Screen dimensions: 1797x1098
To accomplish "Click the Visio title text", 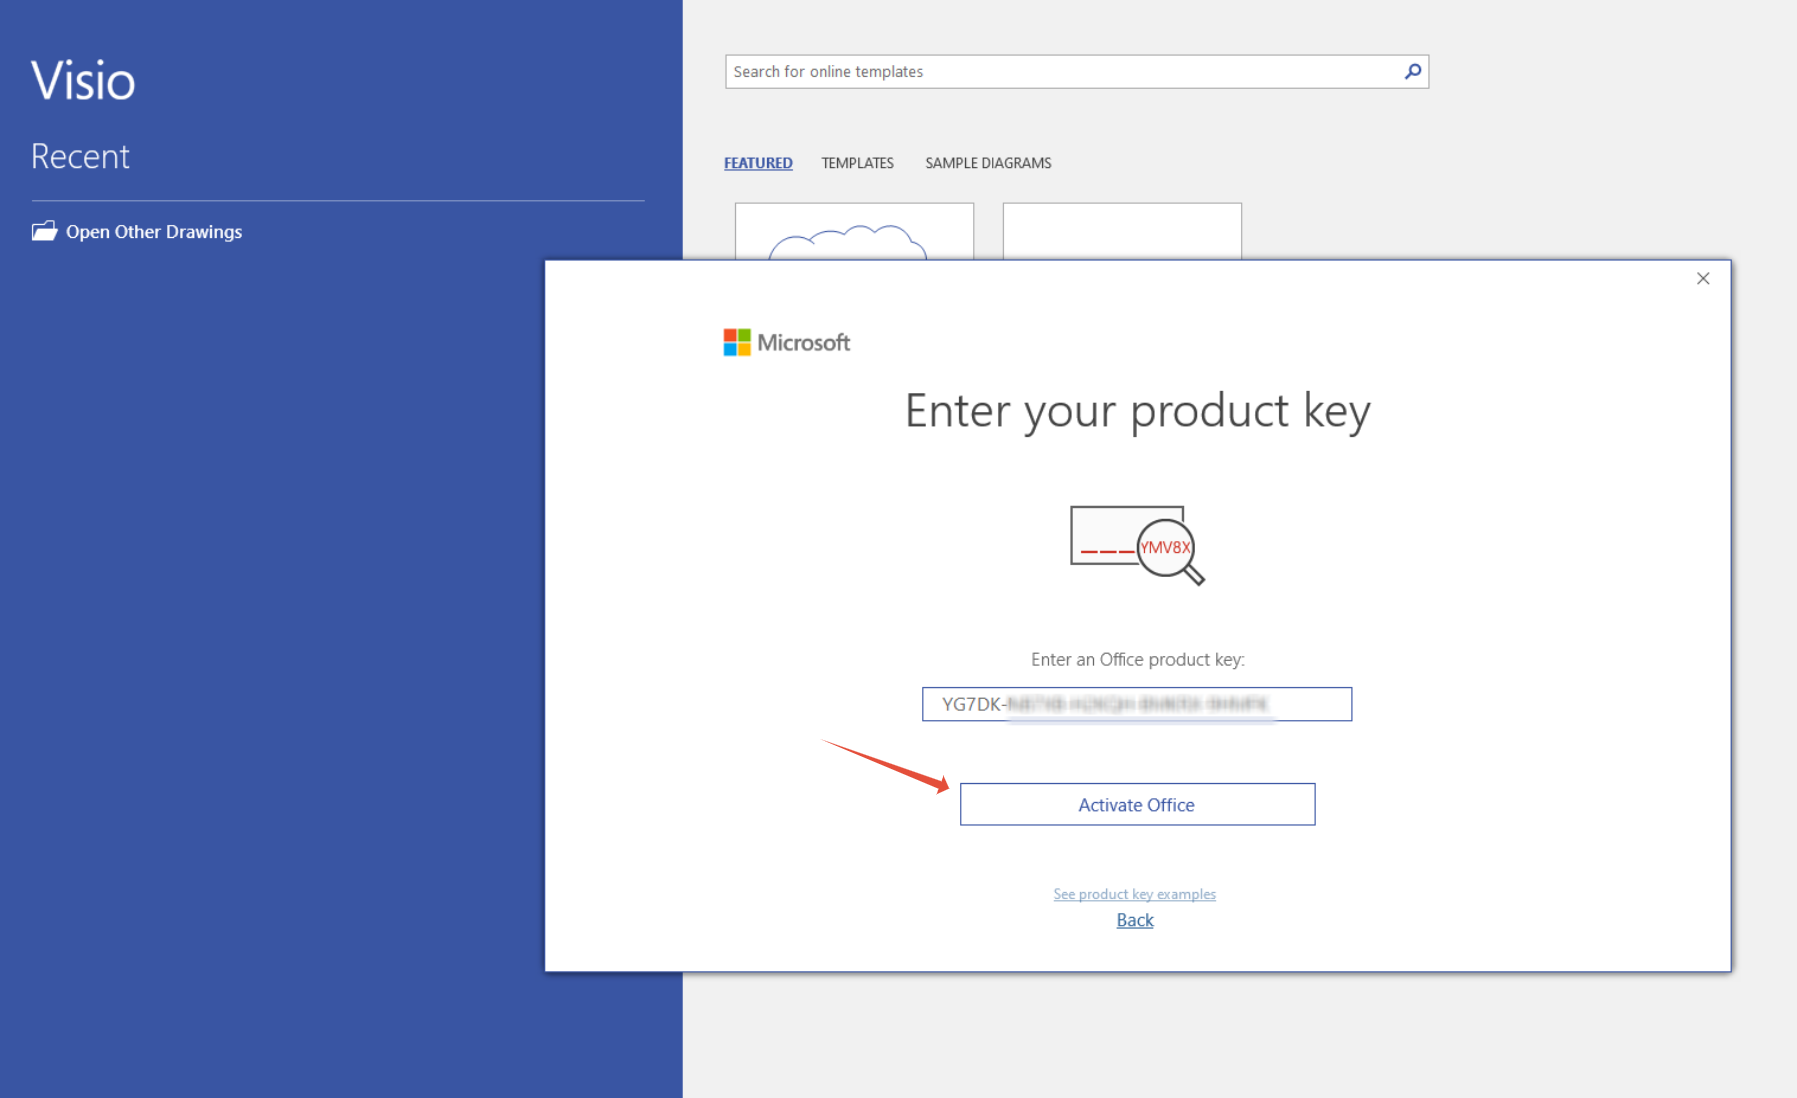I will [x=83, y=81].
